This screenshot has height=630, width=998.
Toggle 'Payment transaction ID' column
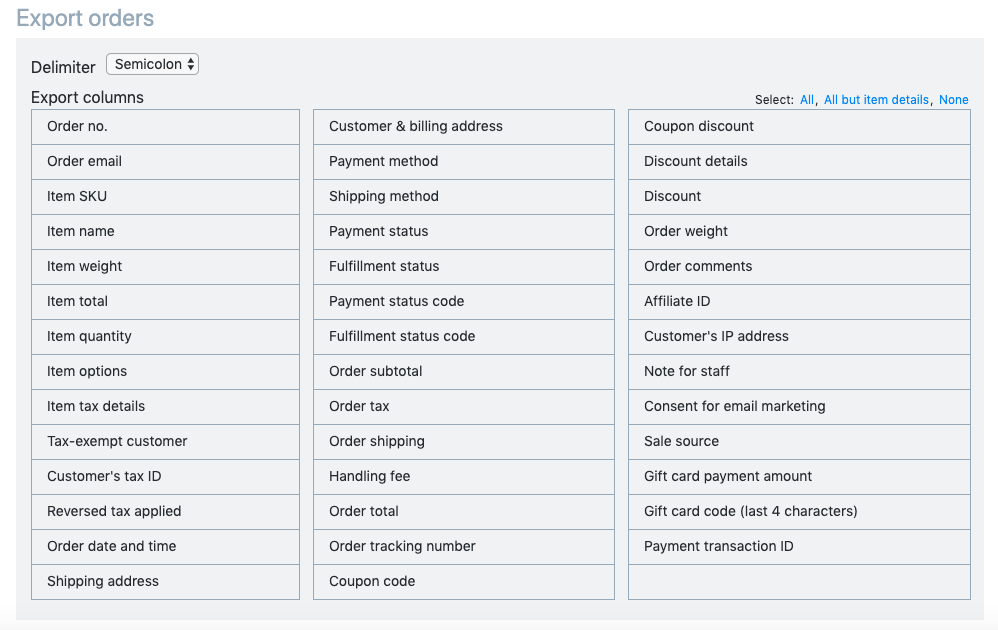click(x=799, y=547)
